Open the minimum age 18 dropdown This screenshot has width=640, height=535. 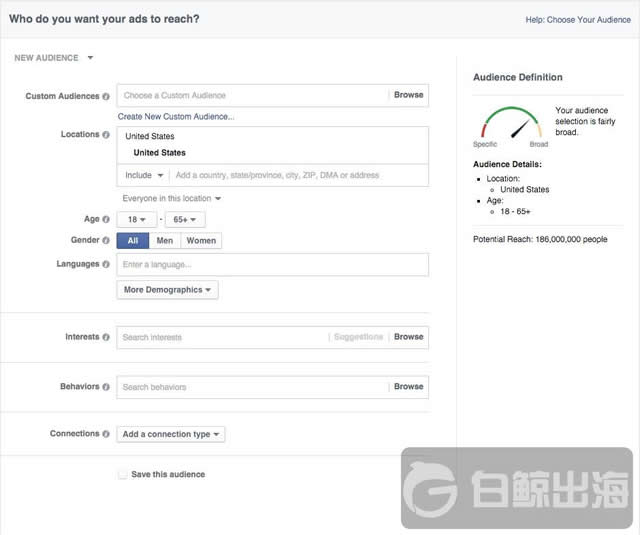tap(135, 220)
